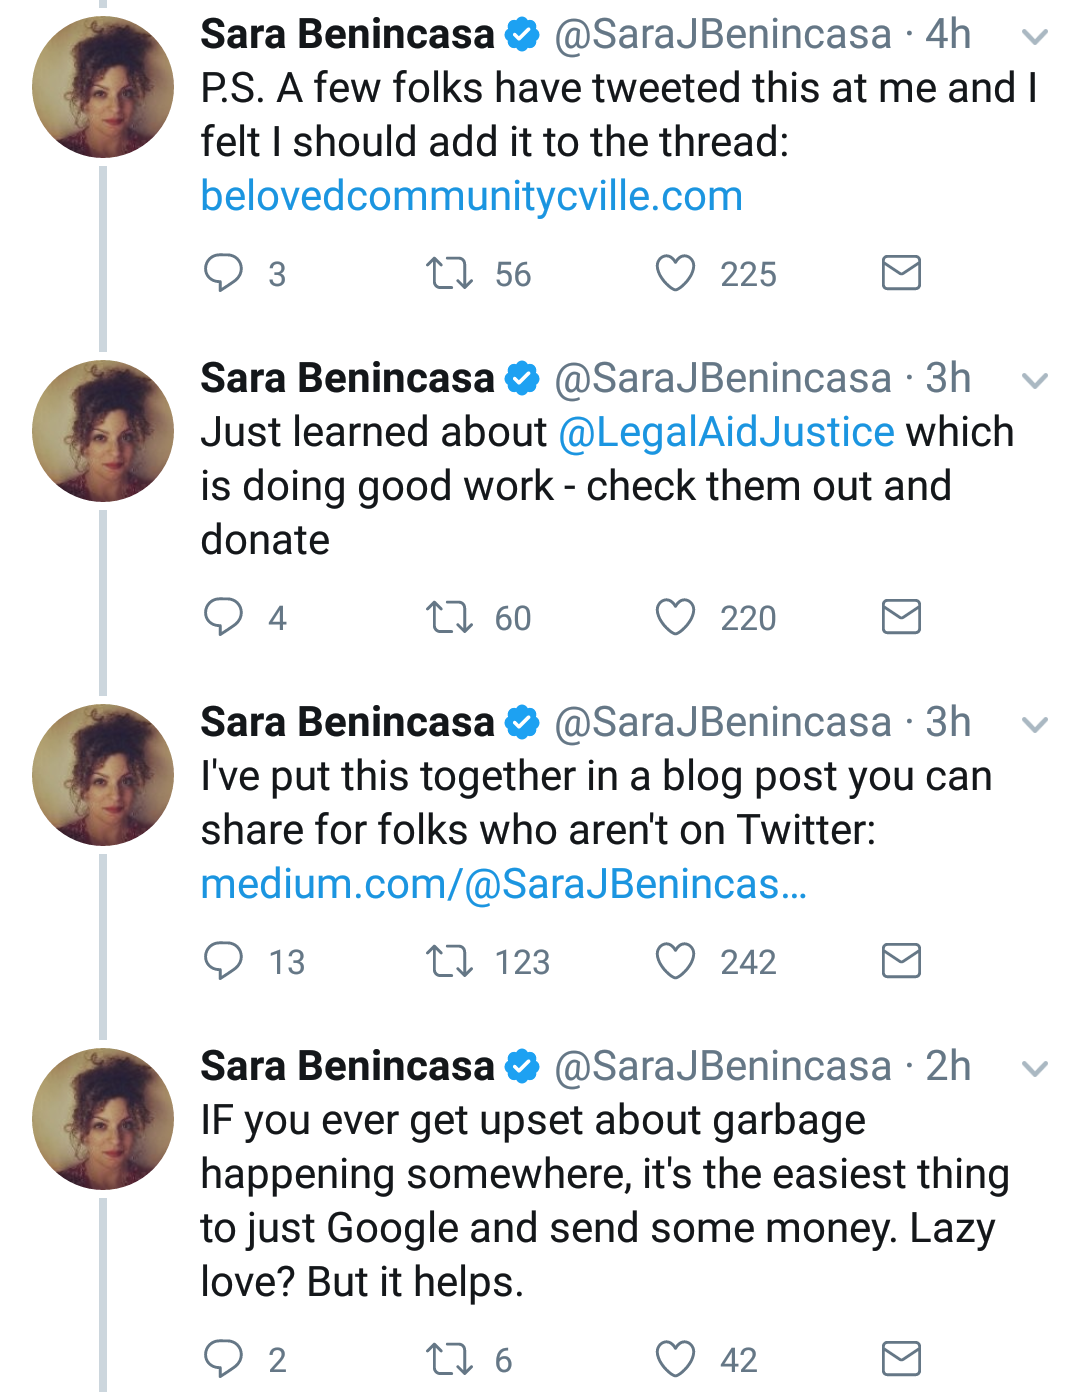Expand options menu on the 4h tweet
This screenshot has height=1392, width=1080.
tap(1035, 37)
